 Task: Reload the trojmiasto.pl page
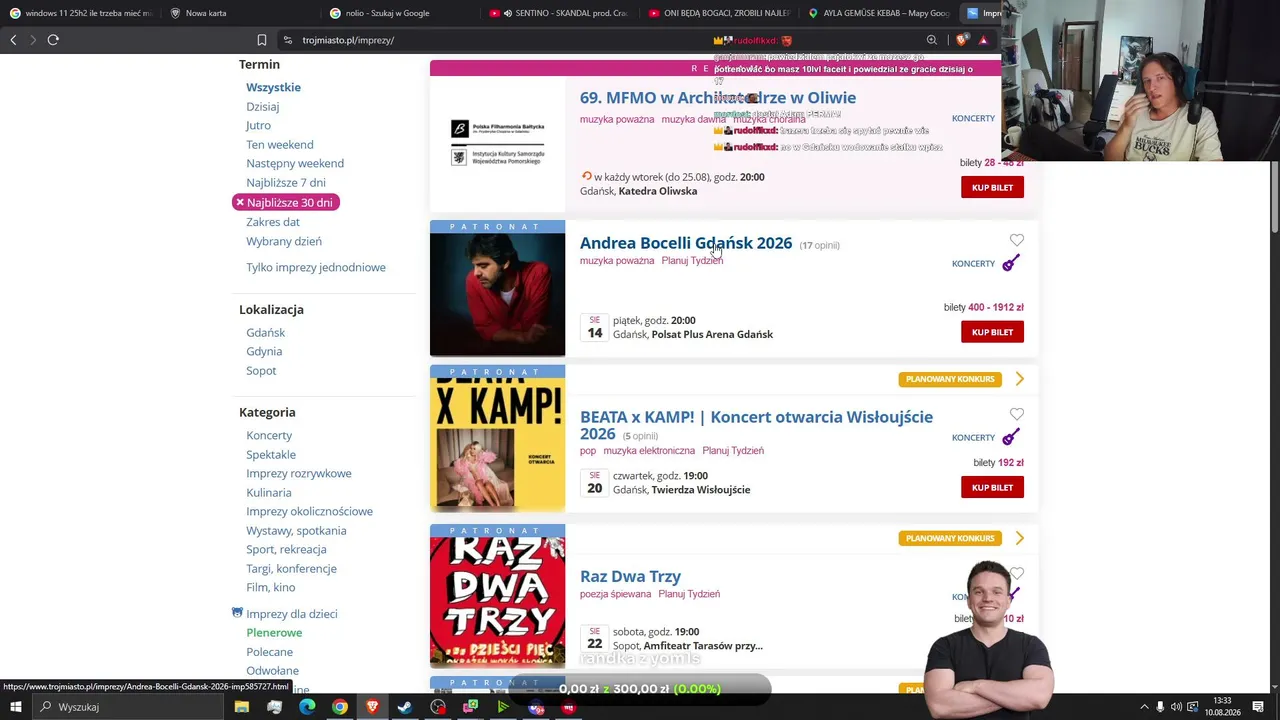click(53, 40)
